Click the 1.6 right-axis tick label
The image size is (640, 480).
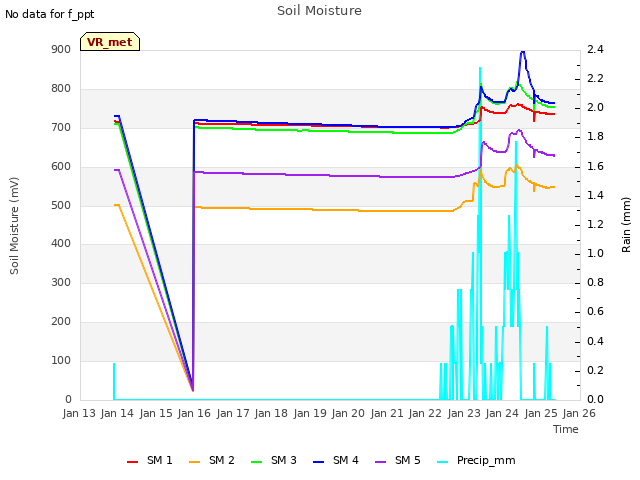pos(595,167)
